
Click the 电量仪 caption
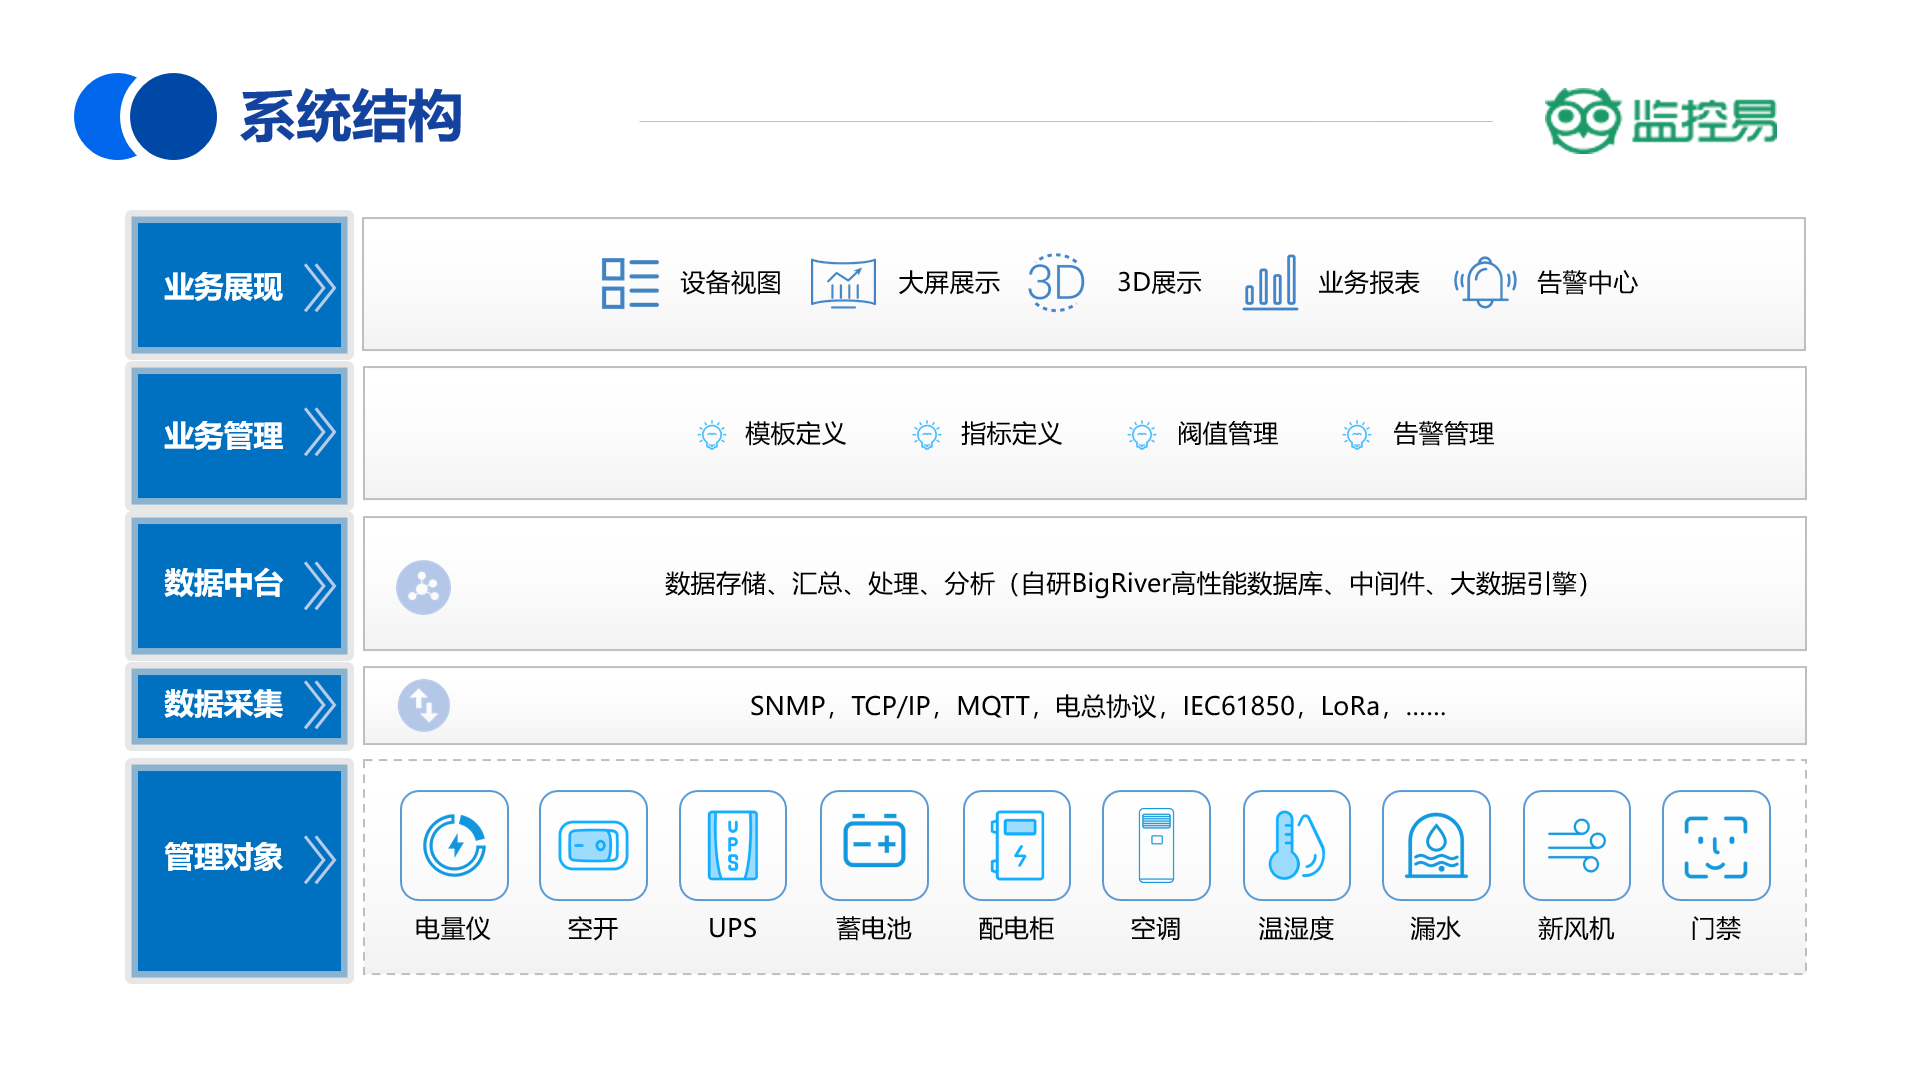(x=453, y=929)
